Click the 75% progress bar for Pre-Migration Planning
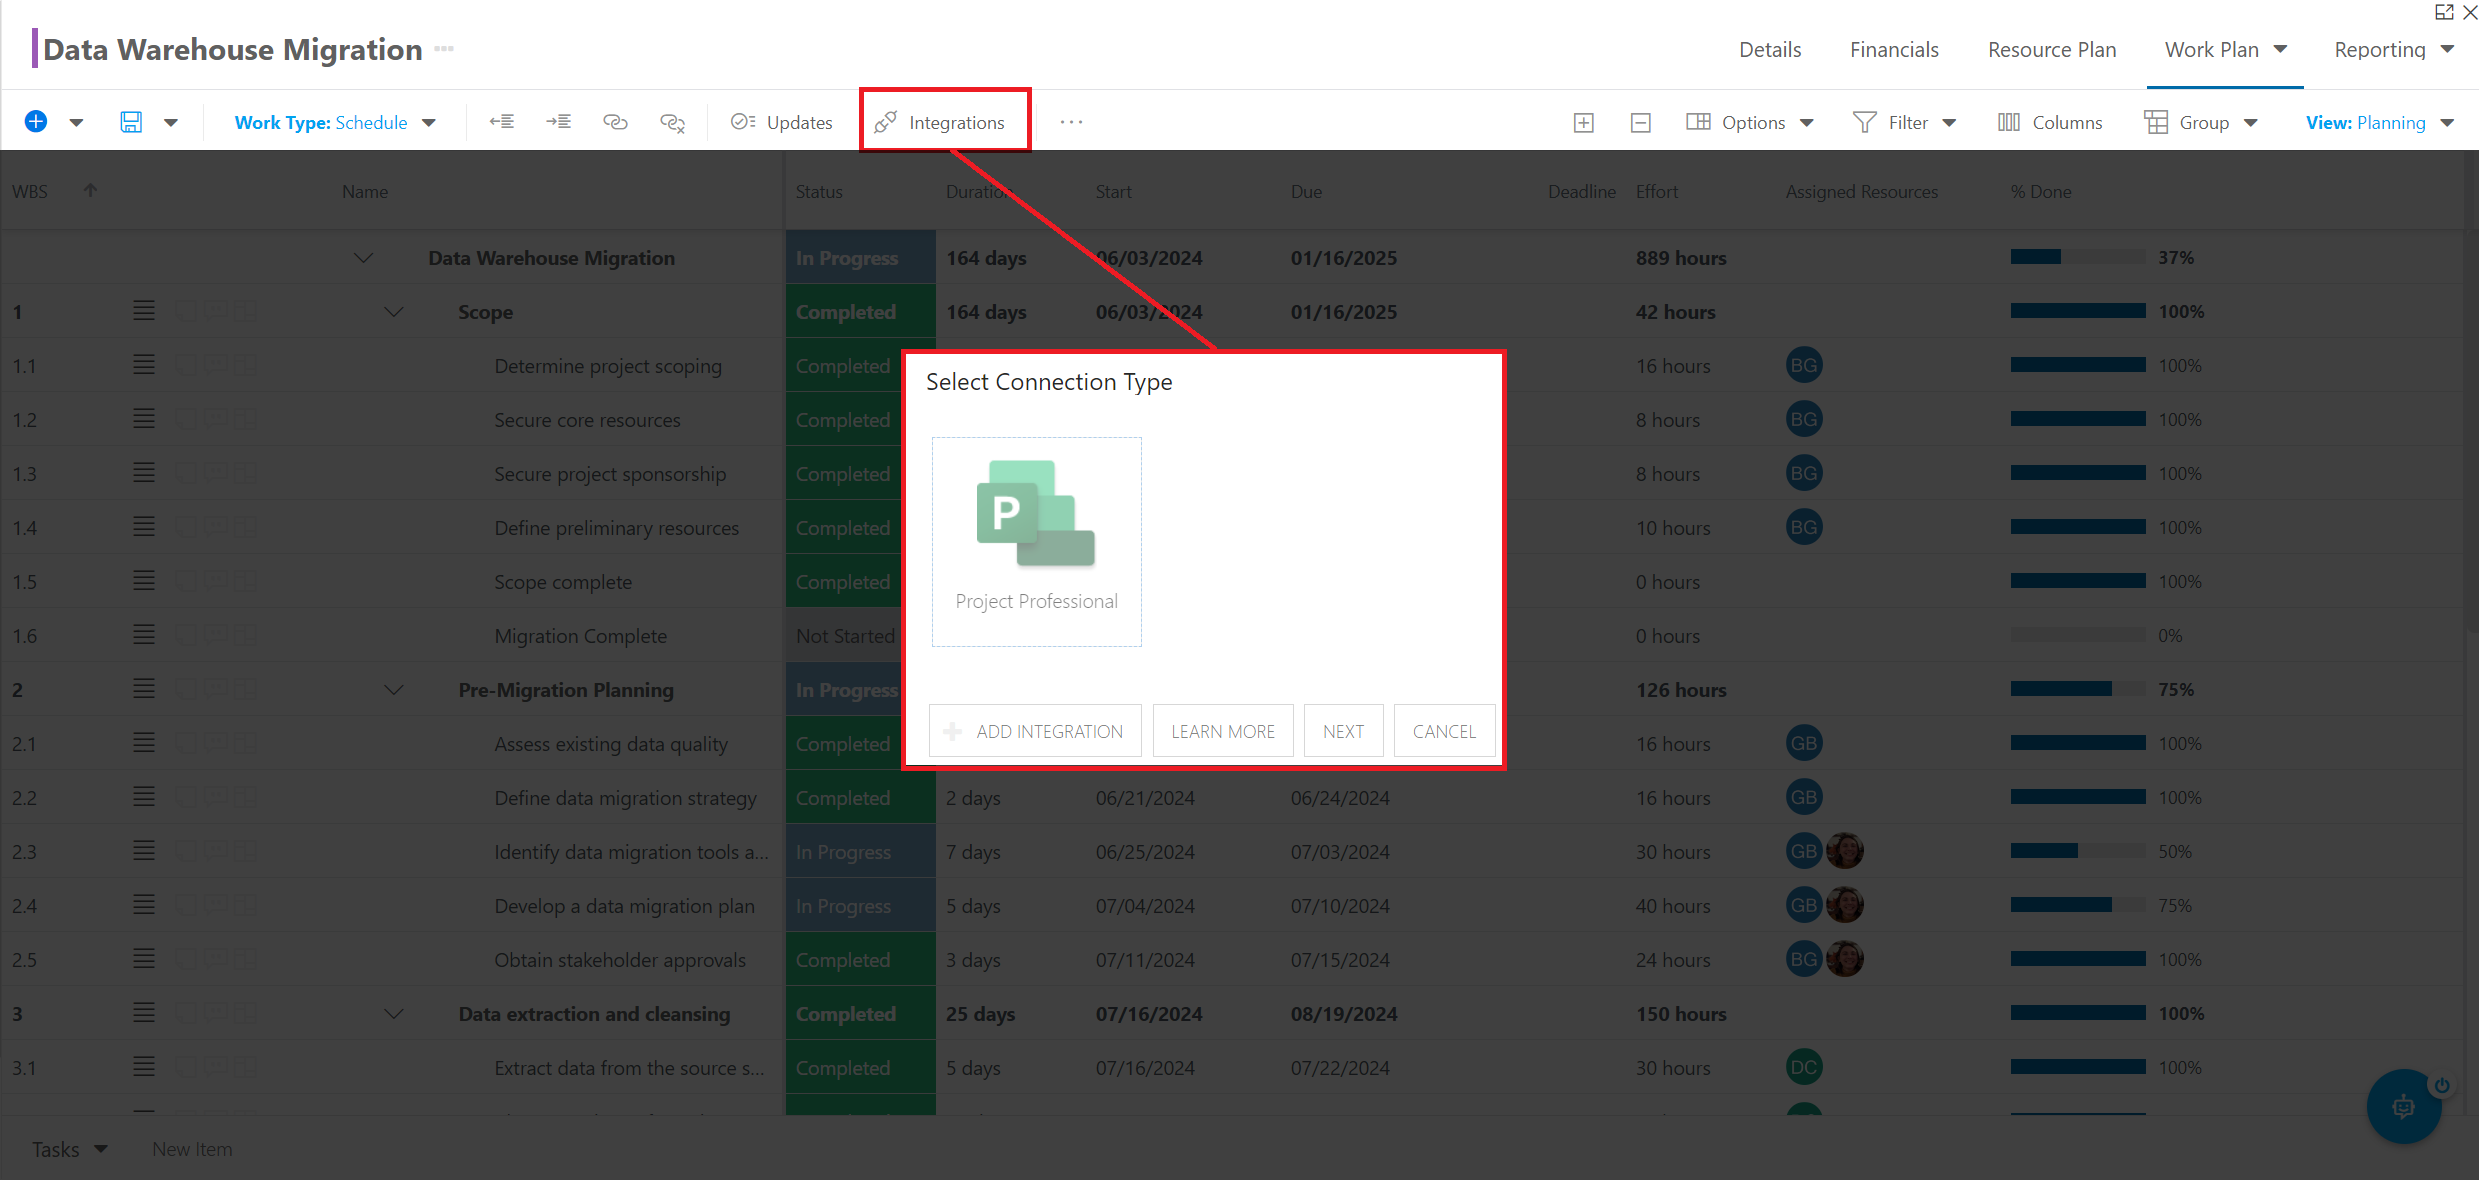The image size is (2479, 1186). click(x=2078, y=689)
